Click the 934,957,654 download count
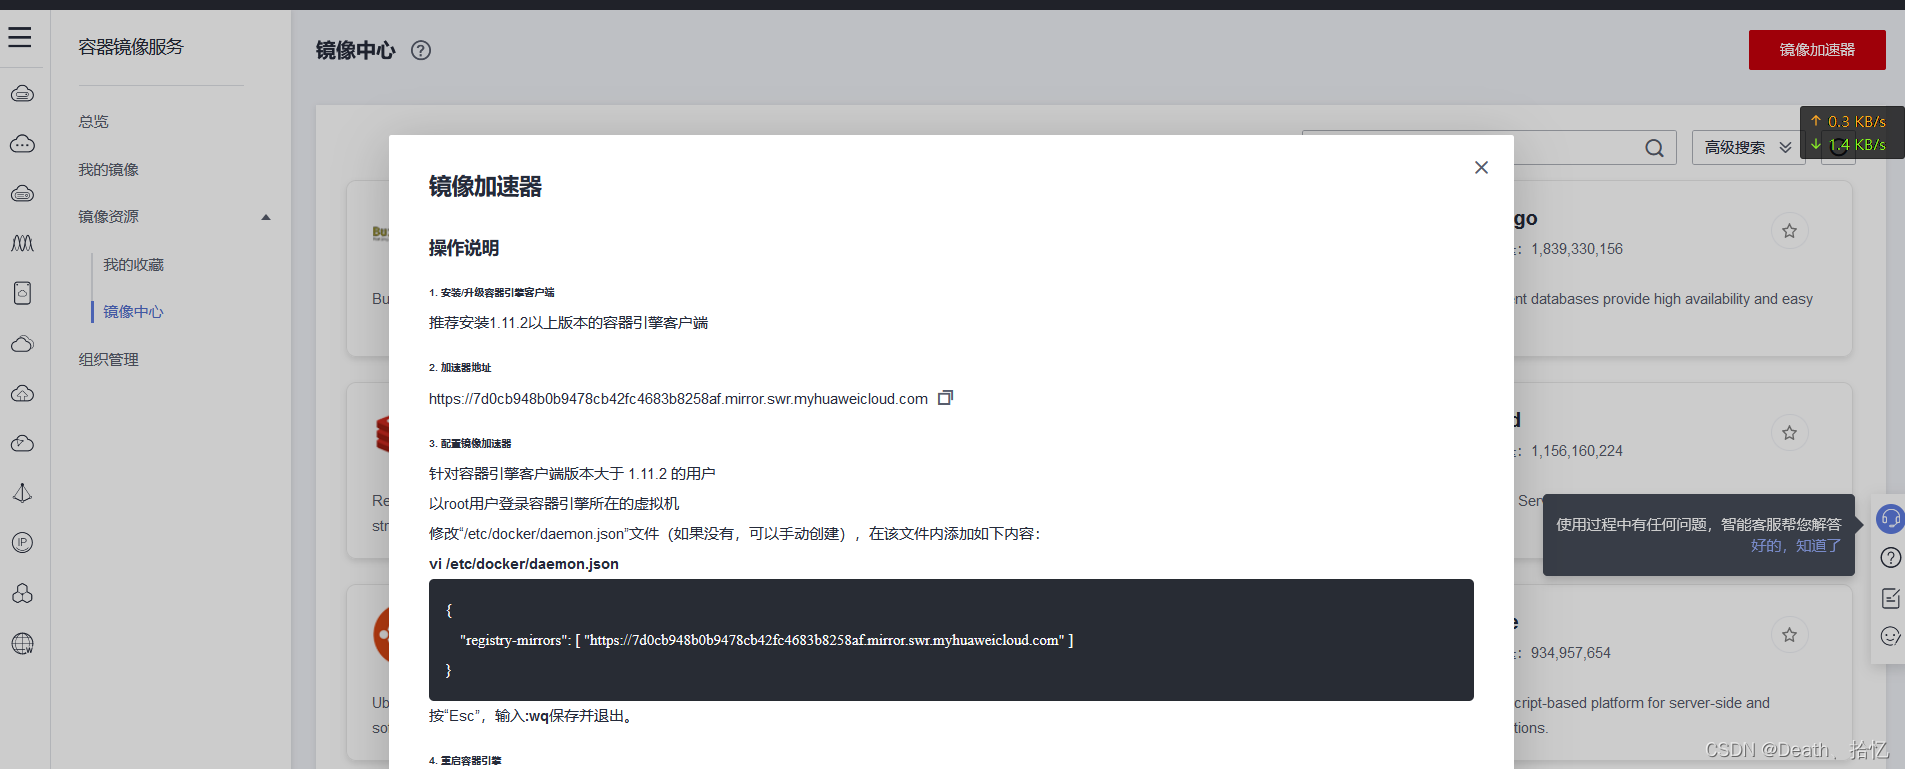This screenshot has width=1905, height=769. point(1571,653)
